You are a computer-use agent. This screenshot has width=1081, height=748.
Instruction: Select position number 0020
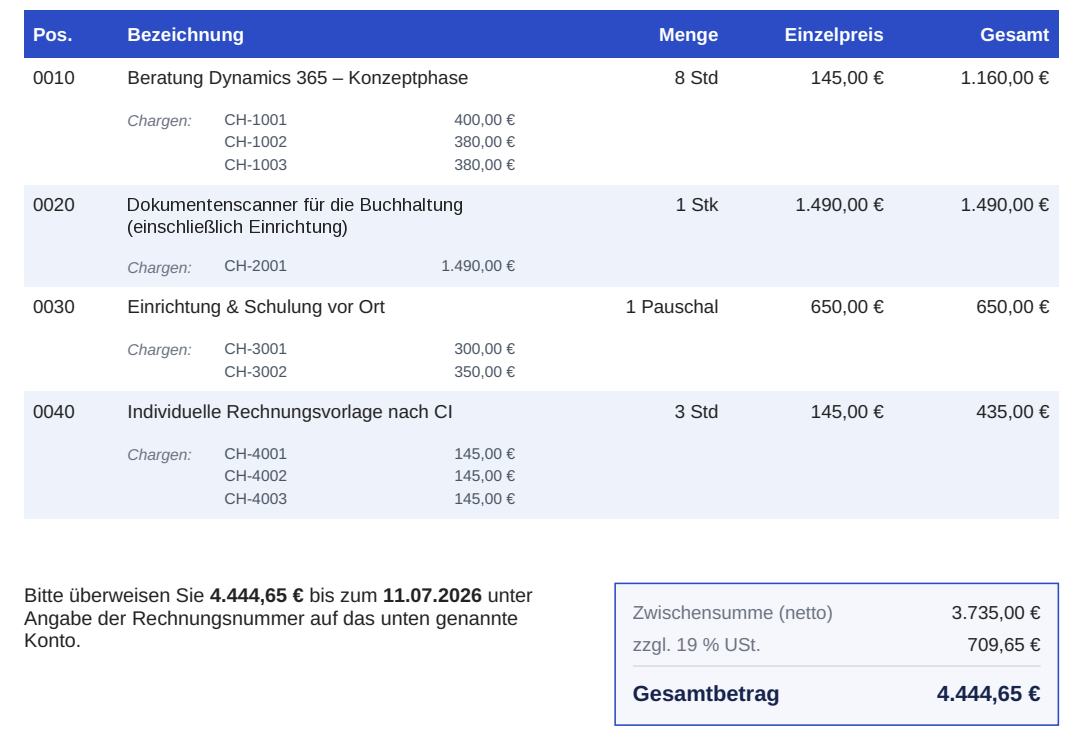pos(54,205)
